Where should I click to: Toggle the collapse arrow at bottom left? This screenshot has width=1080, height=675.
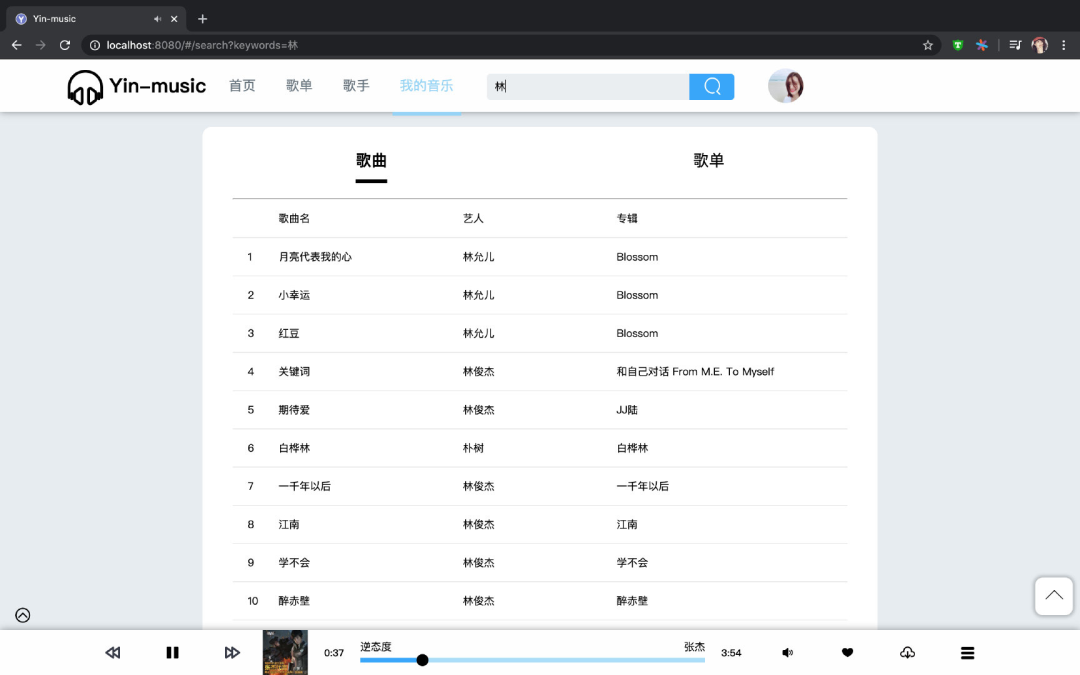pos(22,615)
